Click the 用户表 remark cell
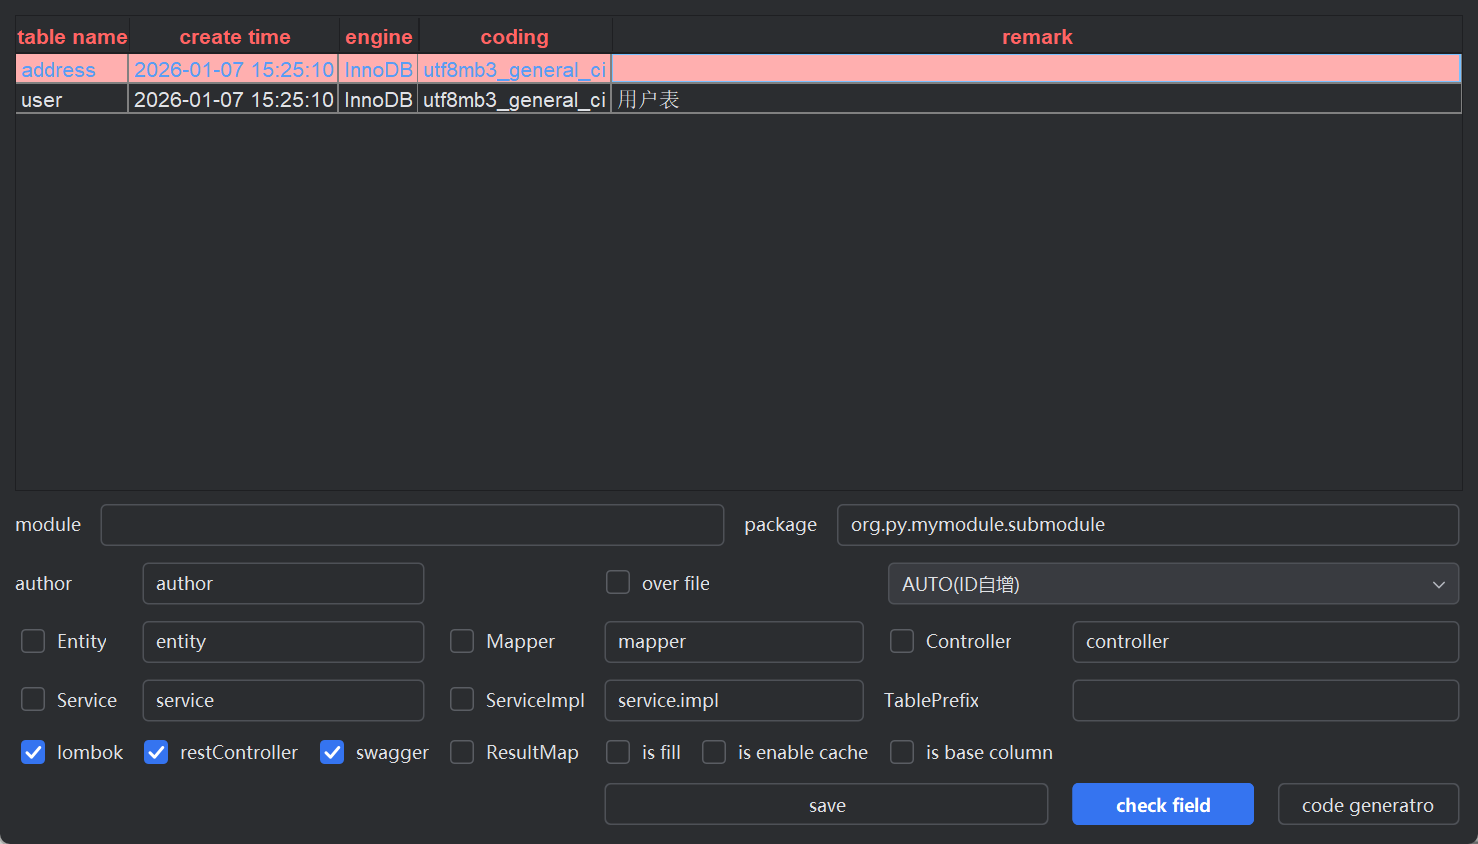The height and width of the screenshot is (844, 1478). [1037, 99]
